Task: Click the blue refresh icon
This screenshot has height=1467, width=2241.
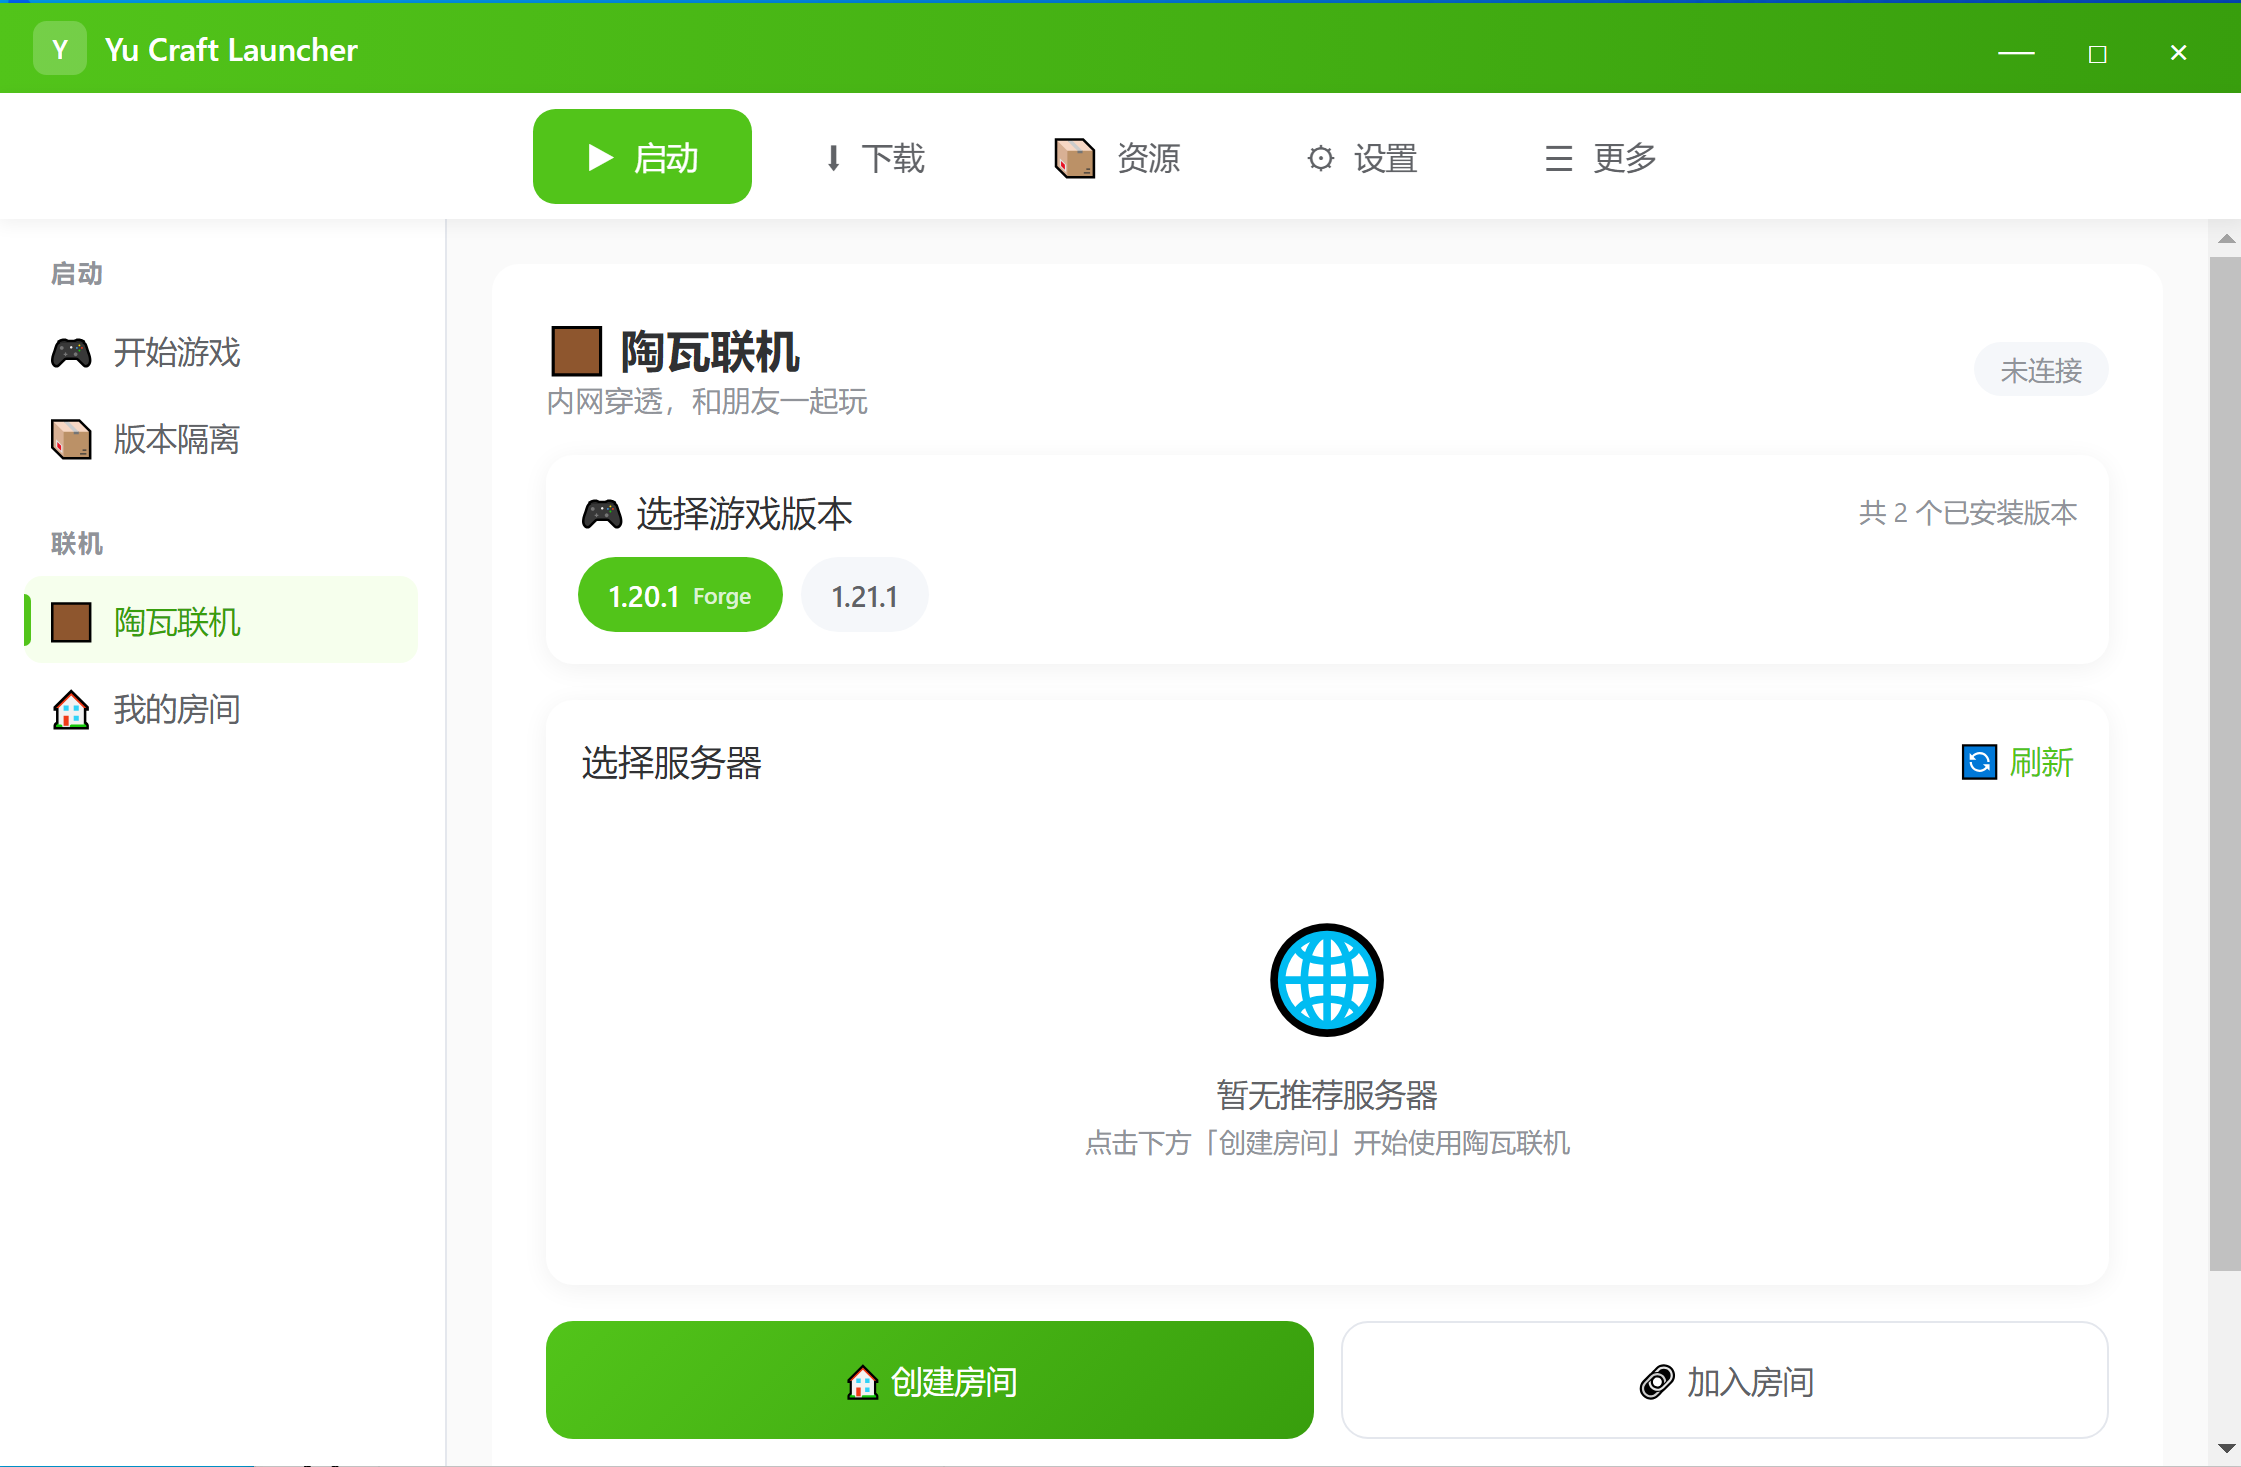Action: pos(1979,762)
